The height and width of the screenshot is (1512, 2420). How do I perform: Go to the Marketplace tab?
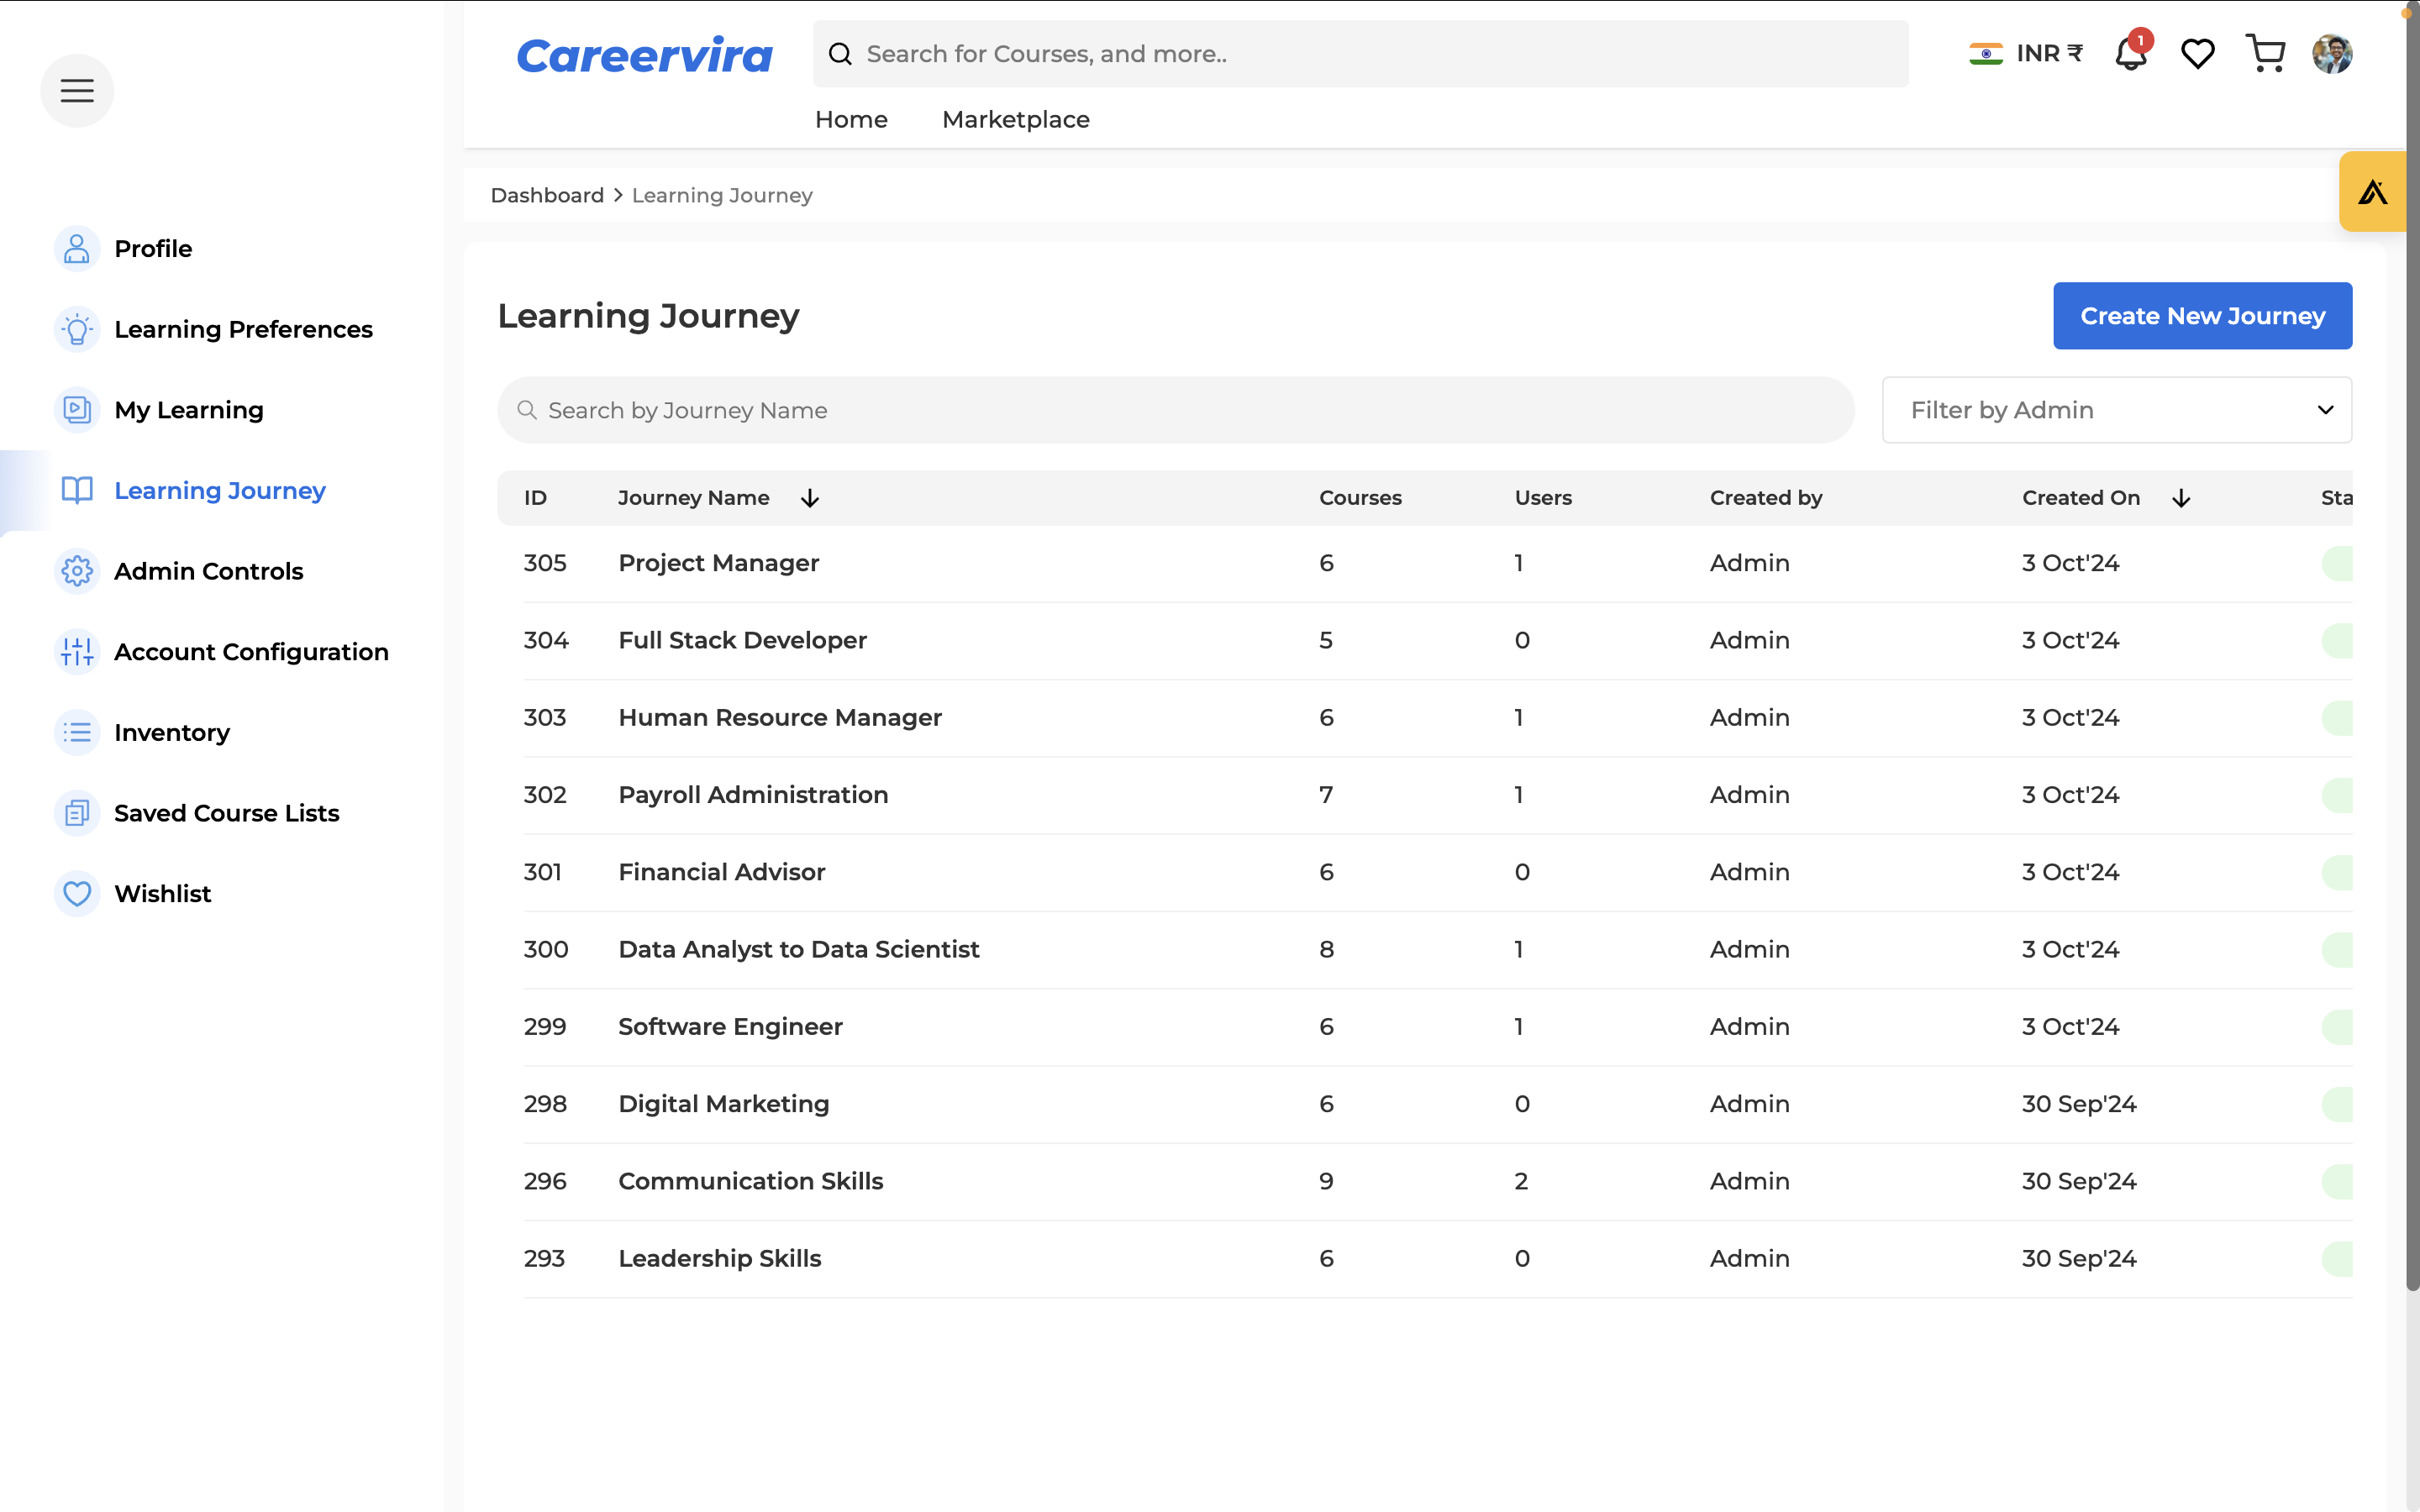tap(1015, 119)
